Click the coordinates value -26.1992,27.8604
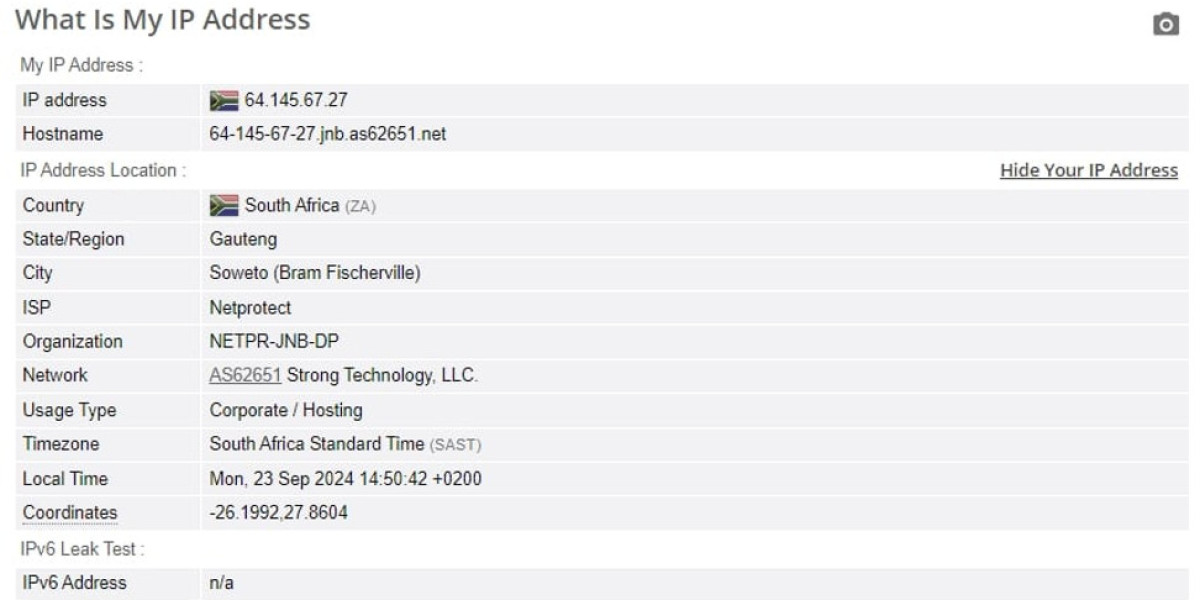The width and height of the screenshot is (1200, 600). 279,513
